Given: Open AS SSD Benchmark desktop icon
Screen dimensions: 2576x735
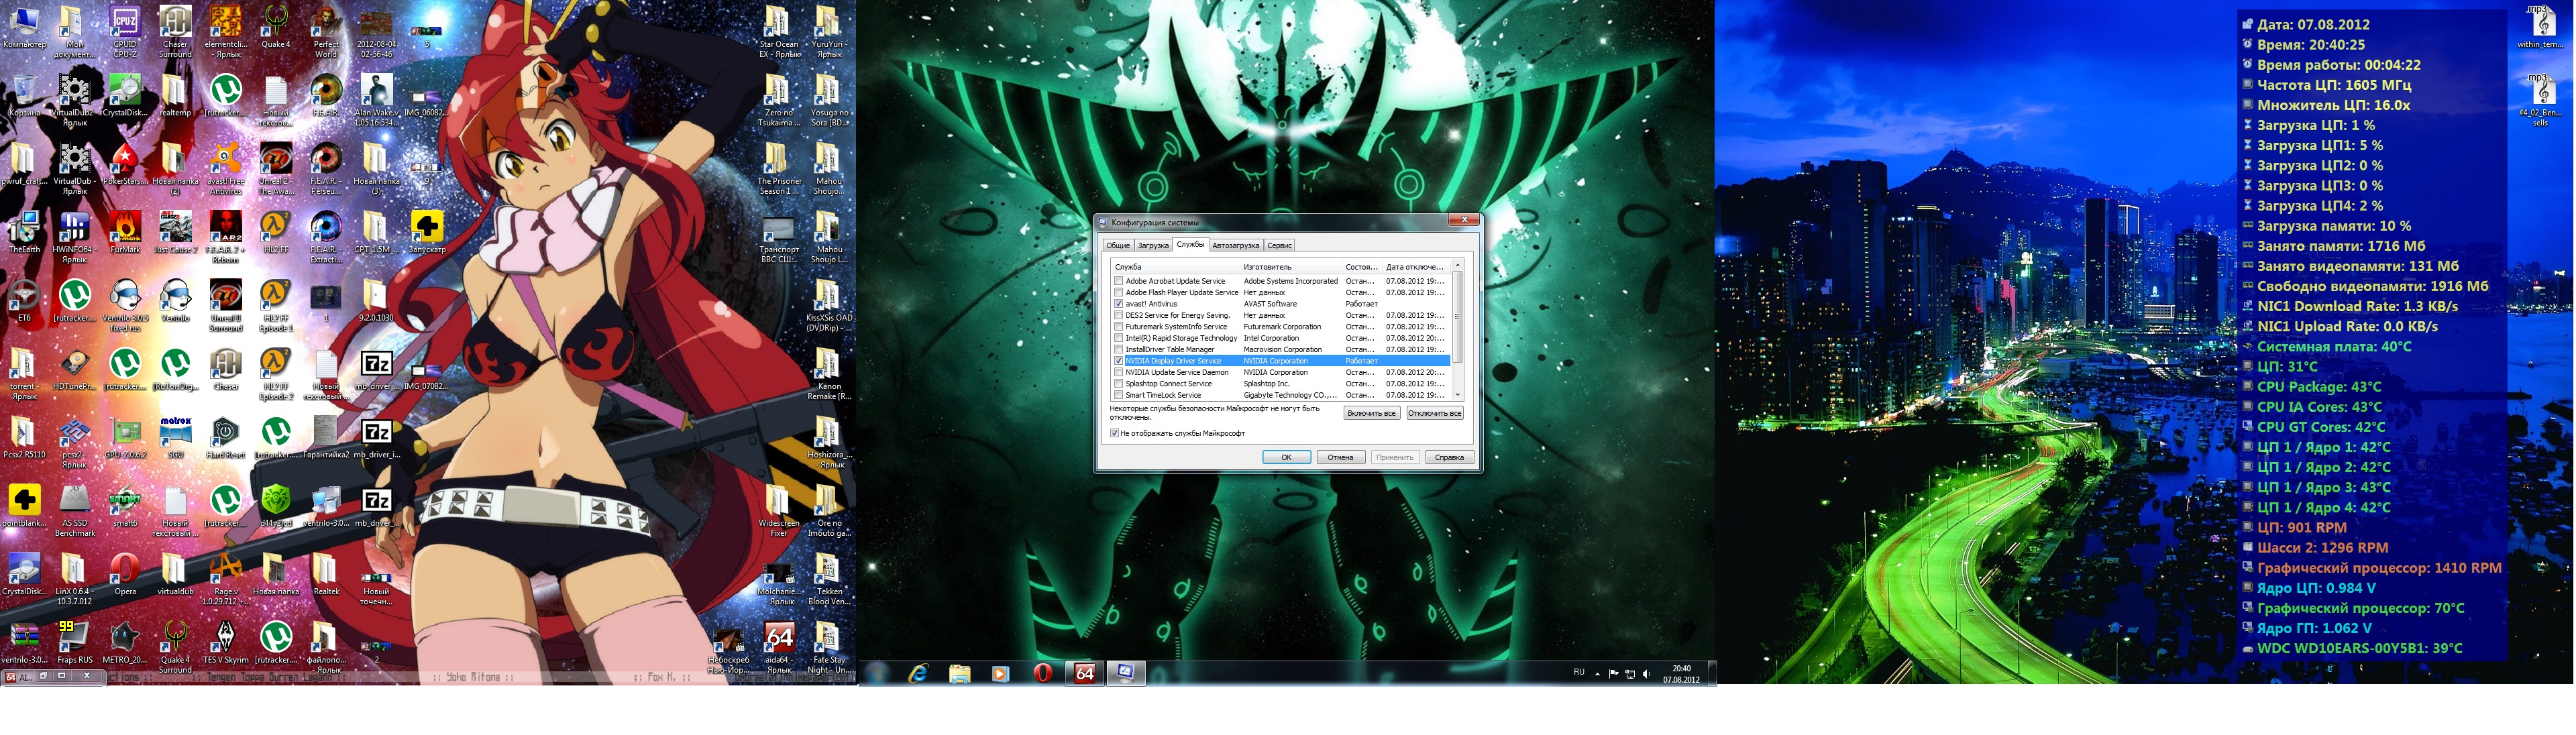Looking at the screenshot, I should click(74, 510).
